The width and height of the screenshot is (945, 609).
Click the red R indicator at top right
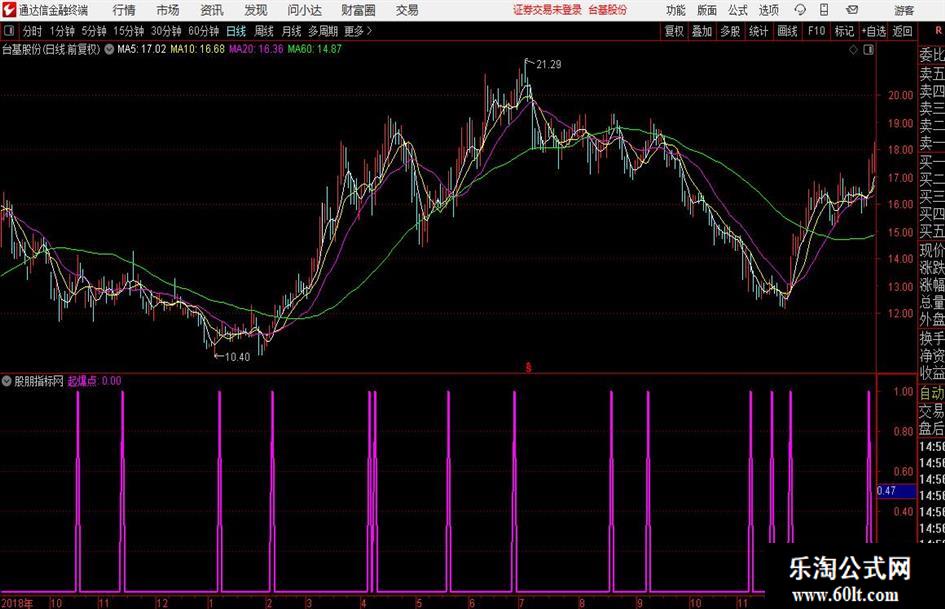pyautogui.click(x=938, y=31)
